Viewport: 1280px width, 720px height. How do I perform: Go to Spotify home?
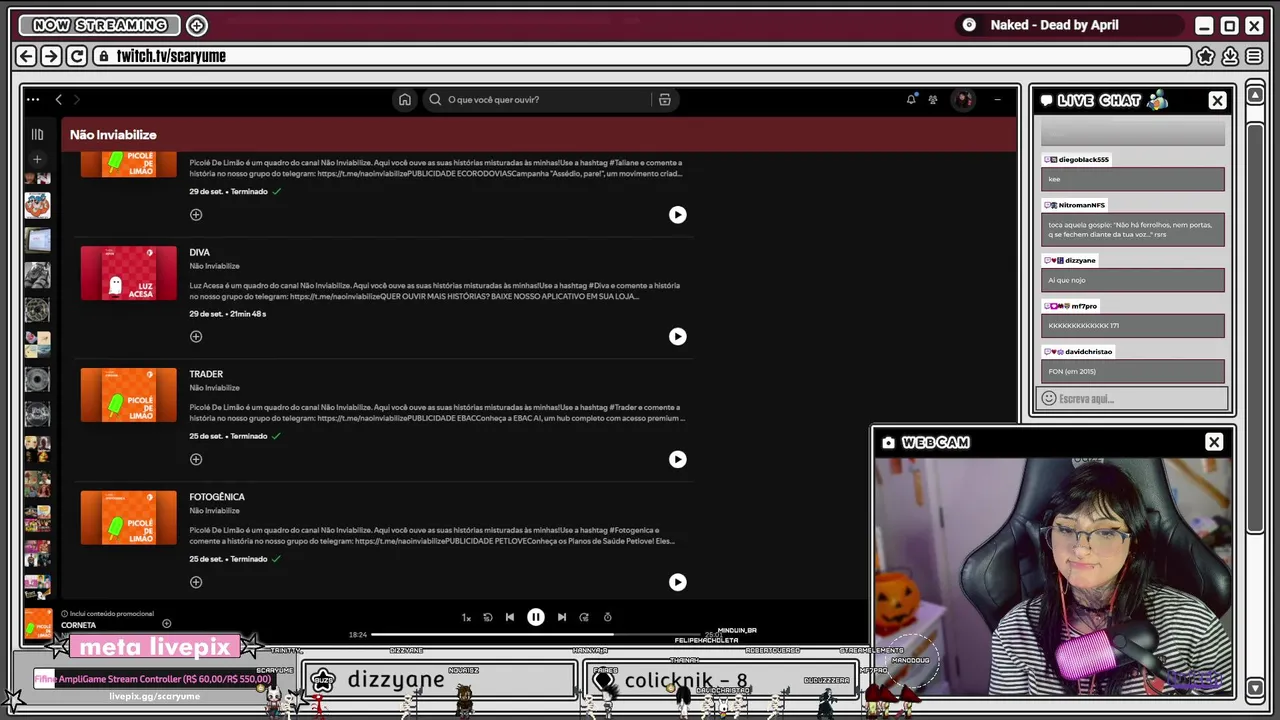[405, 99]
